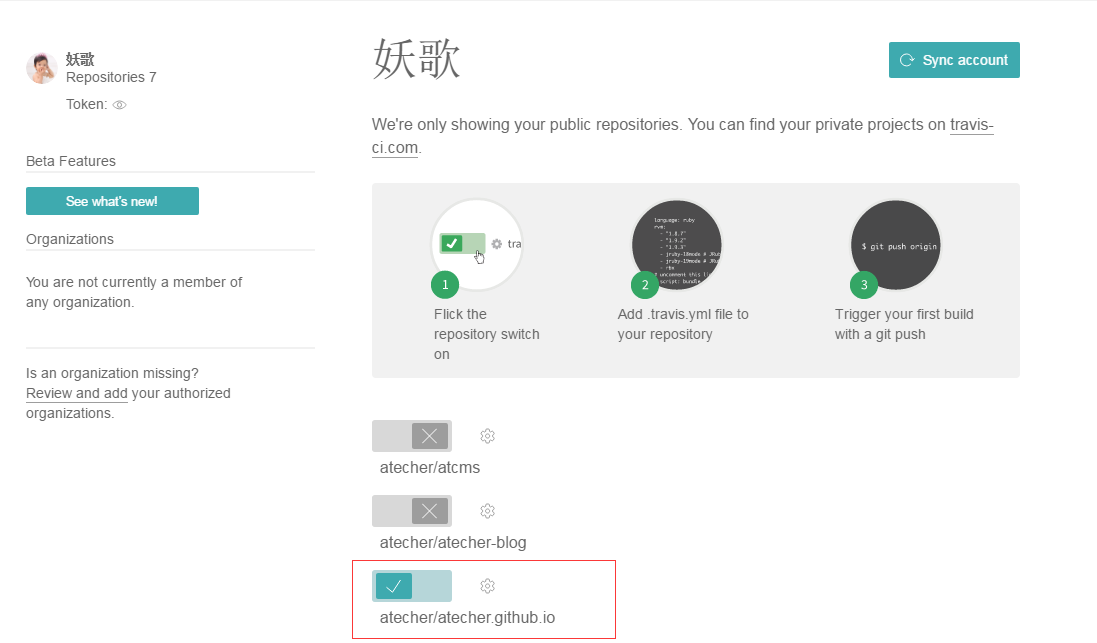
Task: Open settings gear for atecher/atcms
Action: 487,436
